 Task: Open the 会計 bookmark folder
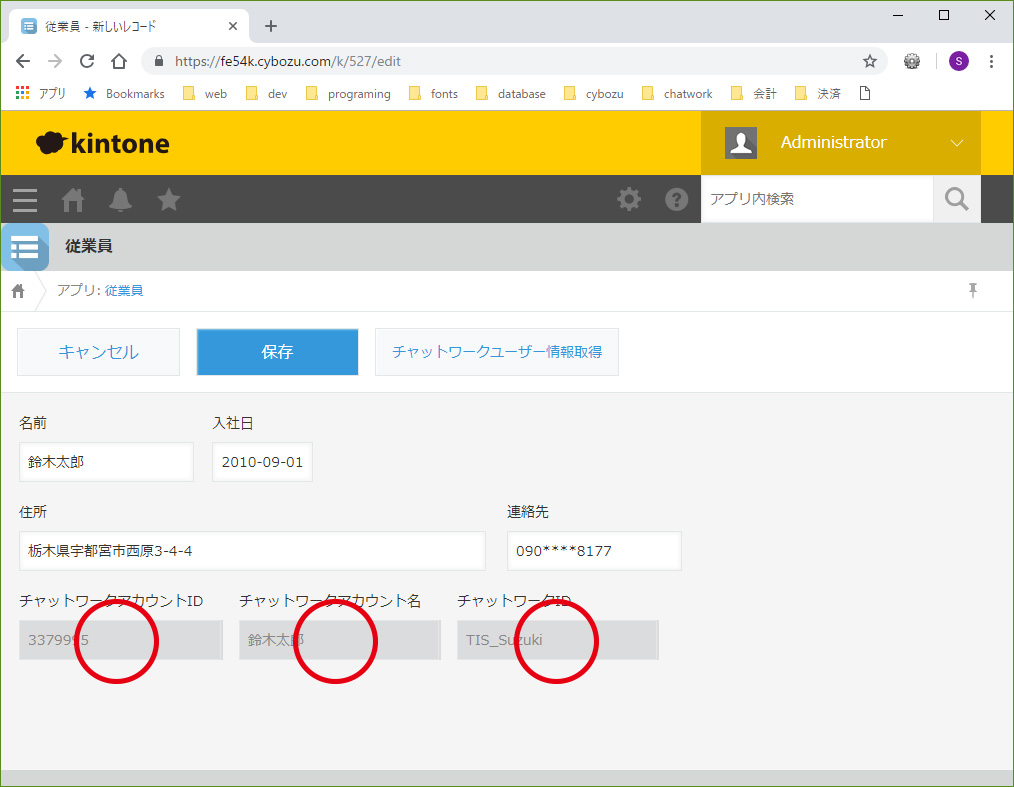[753, 94]
